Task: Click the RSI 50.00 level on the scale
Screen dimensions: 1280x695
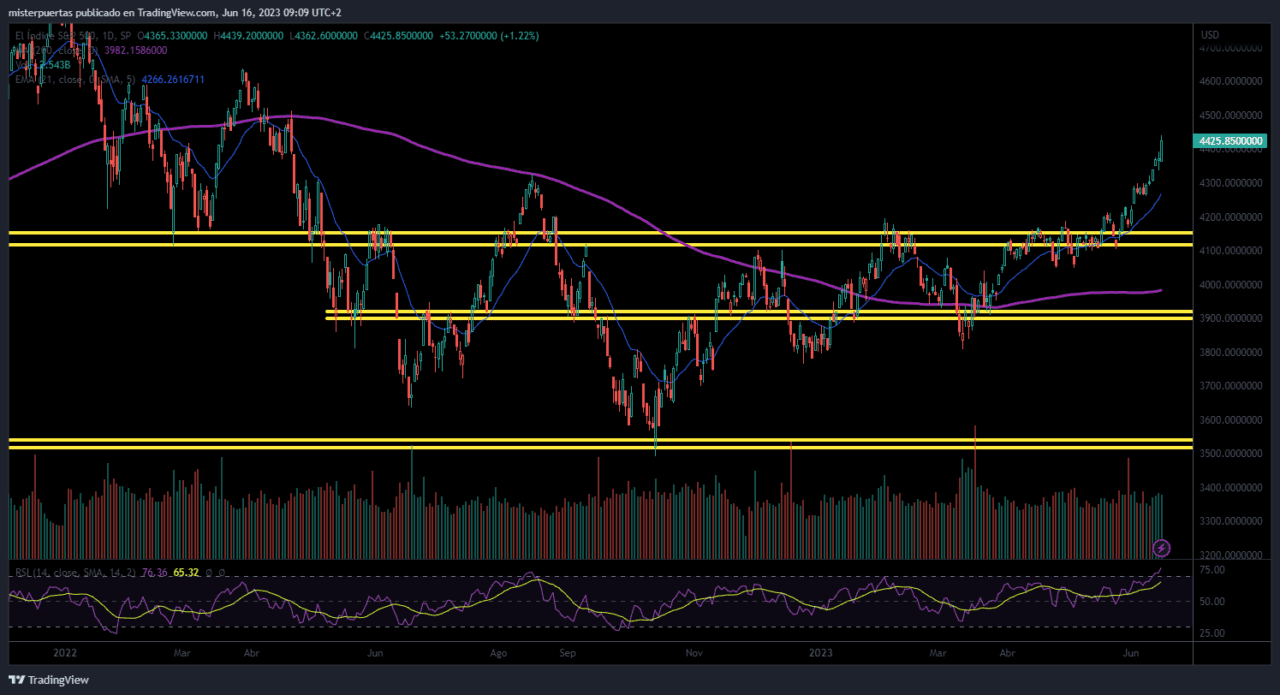Action: 1213,601
